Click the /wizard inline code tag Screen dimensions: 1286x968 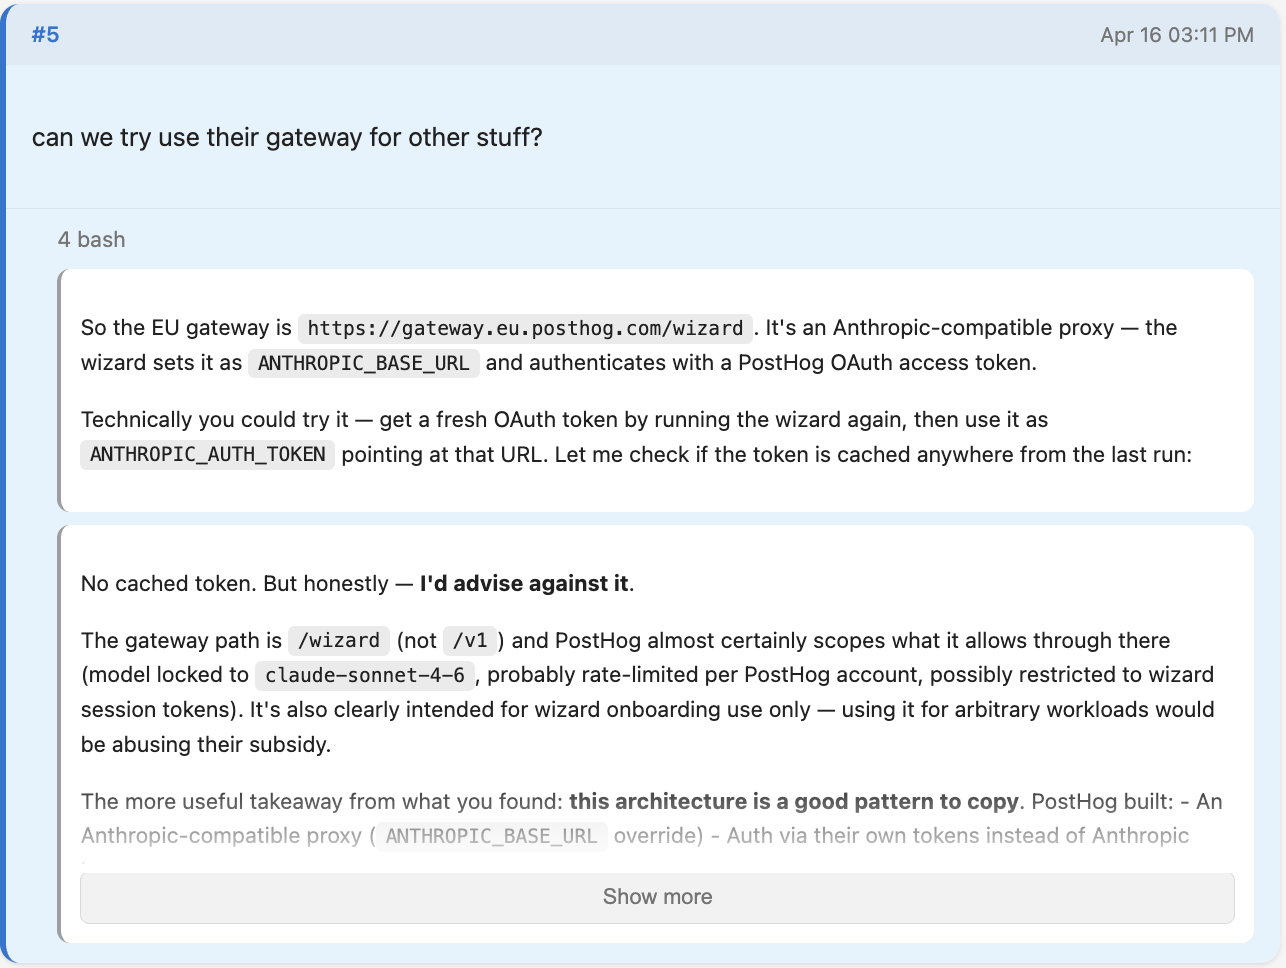(339, 641)
